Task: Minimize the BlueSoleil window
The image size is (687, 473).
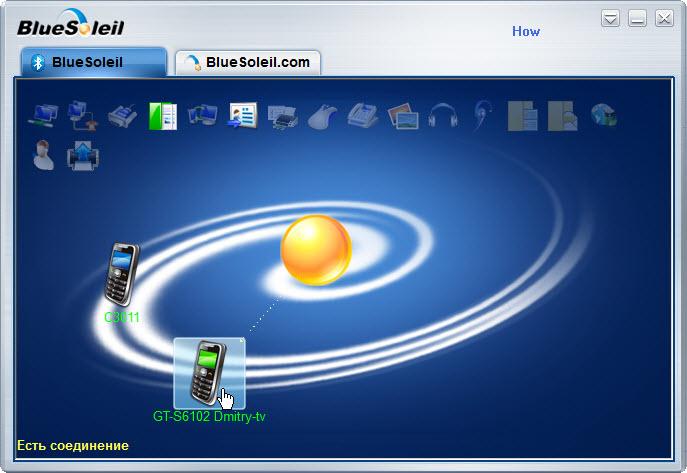Action: (637, 19)
